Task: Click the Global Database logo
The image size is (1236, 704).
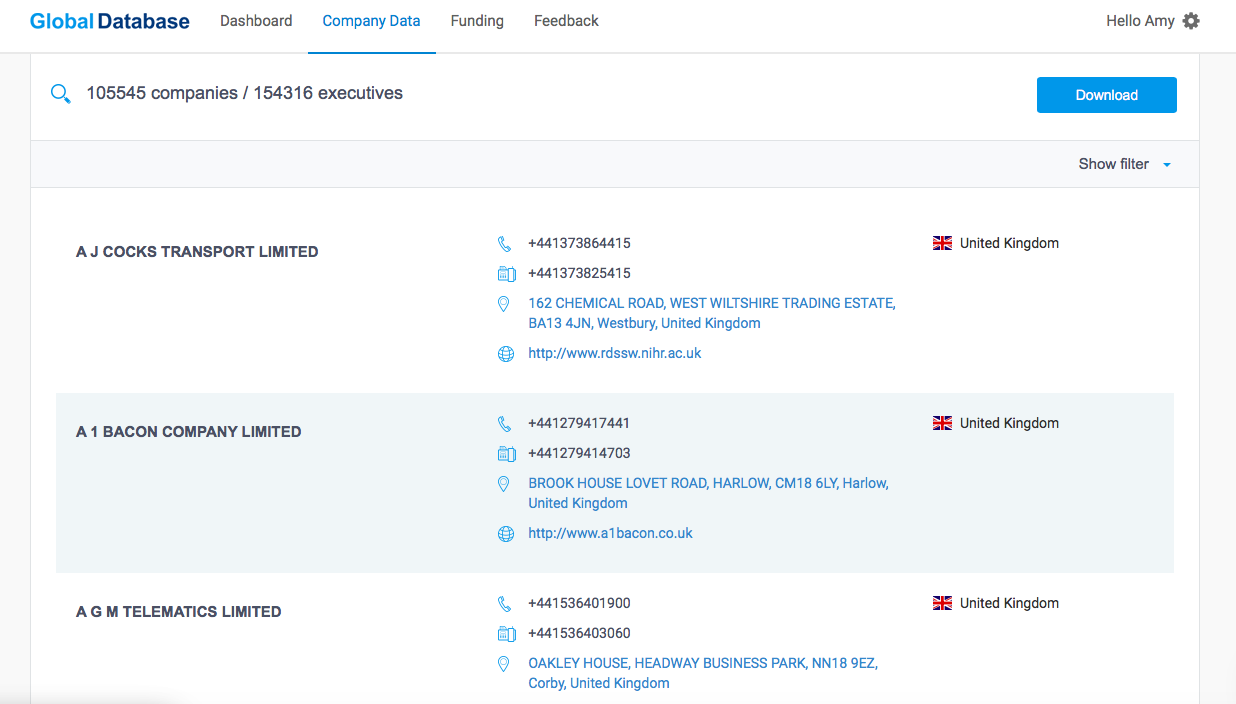Action: point(110,21)
